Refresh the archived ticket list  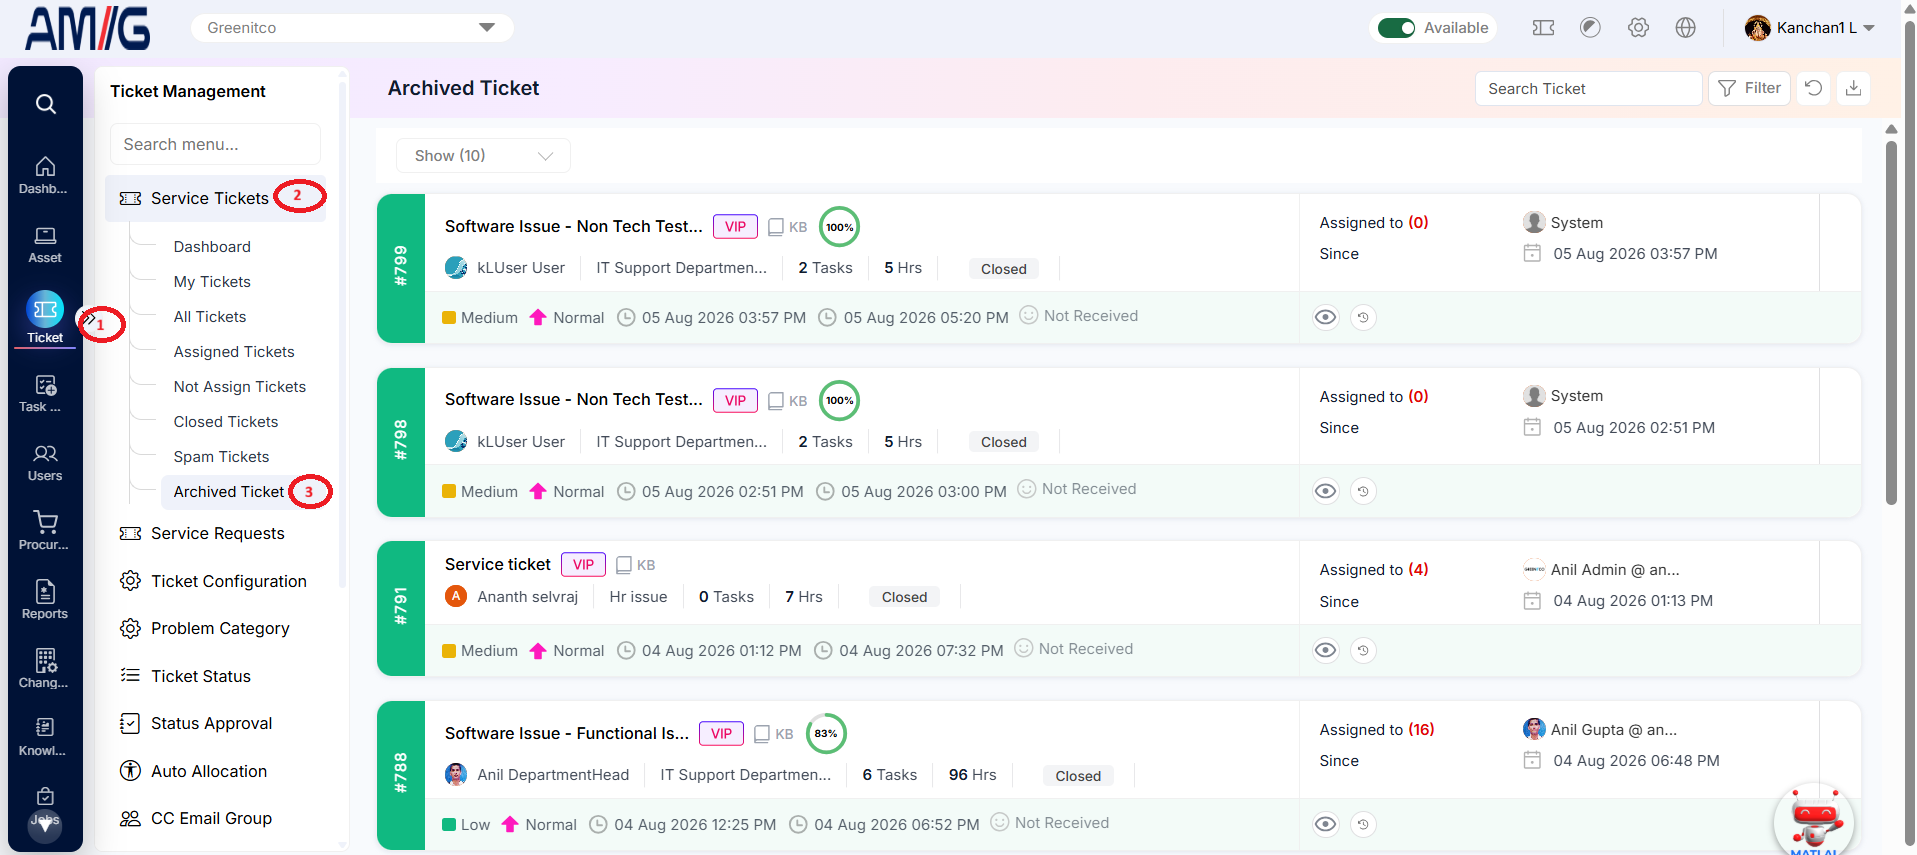1813,88
